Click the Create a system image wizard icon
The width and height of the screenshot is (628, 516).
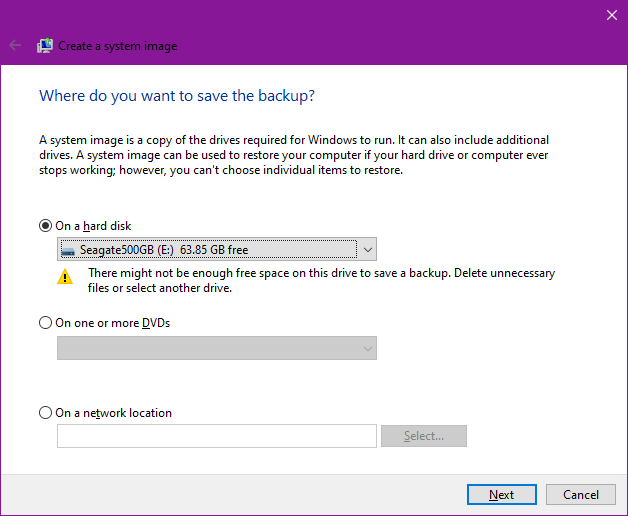pyautogui.click(x=45, y=45)
